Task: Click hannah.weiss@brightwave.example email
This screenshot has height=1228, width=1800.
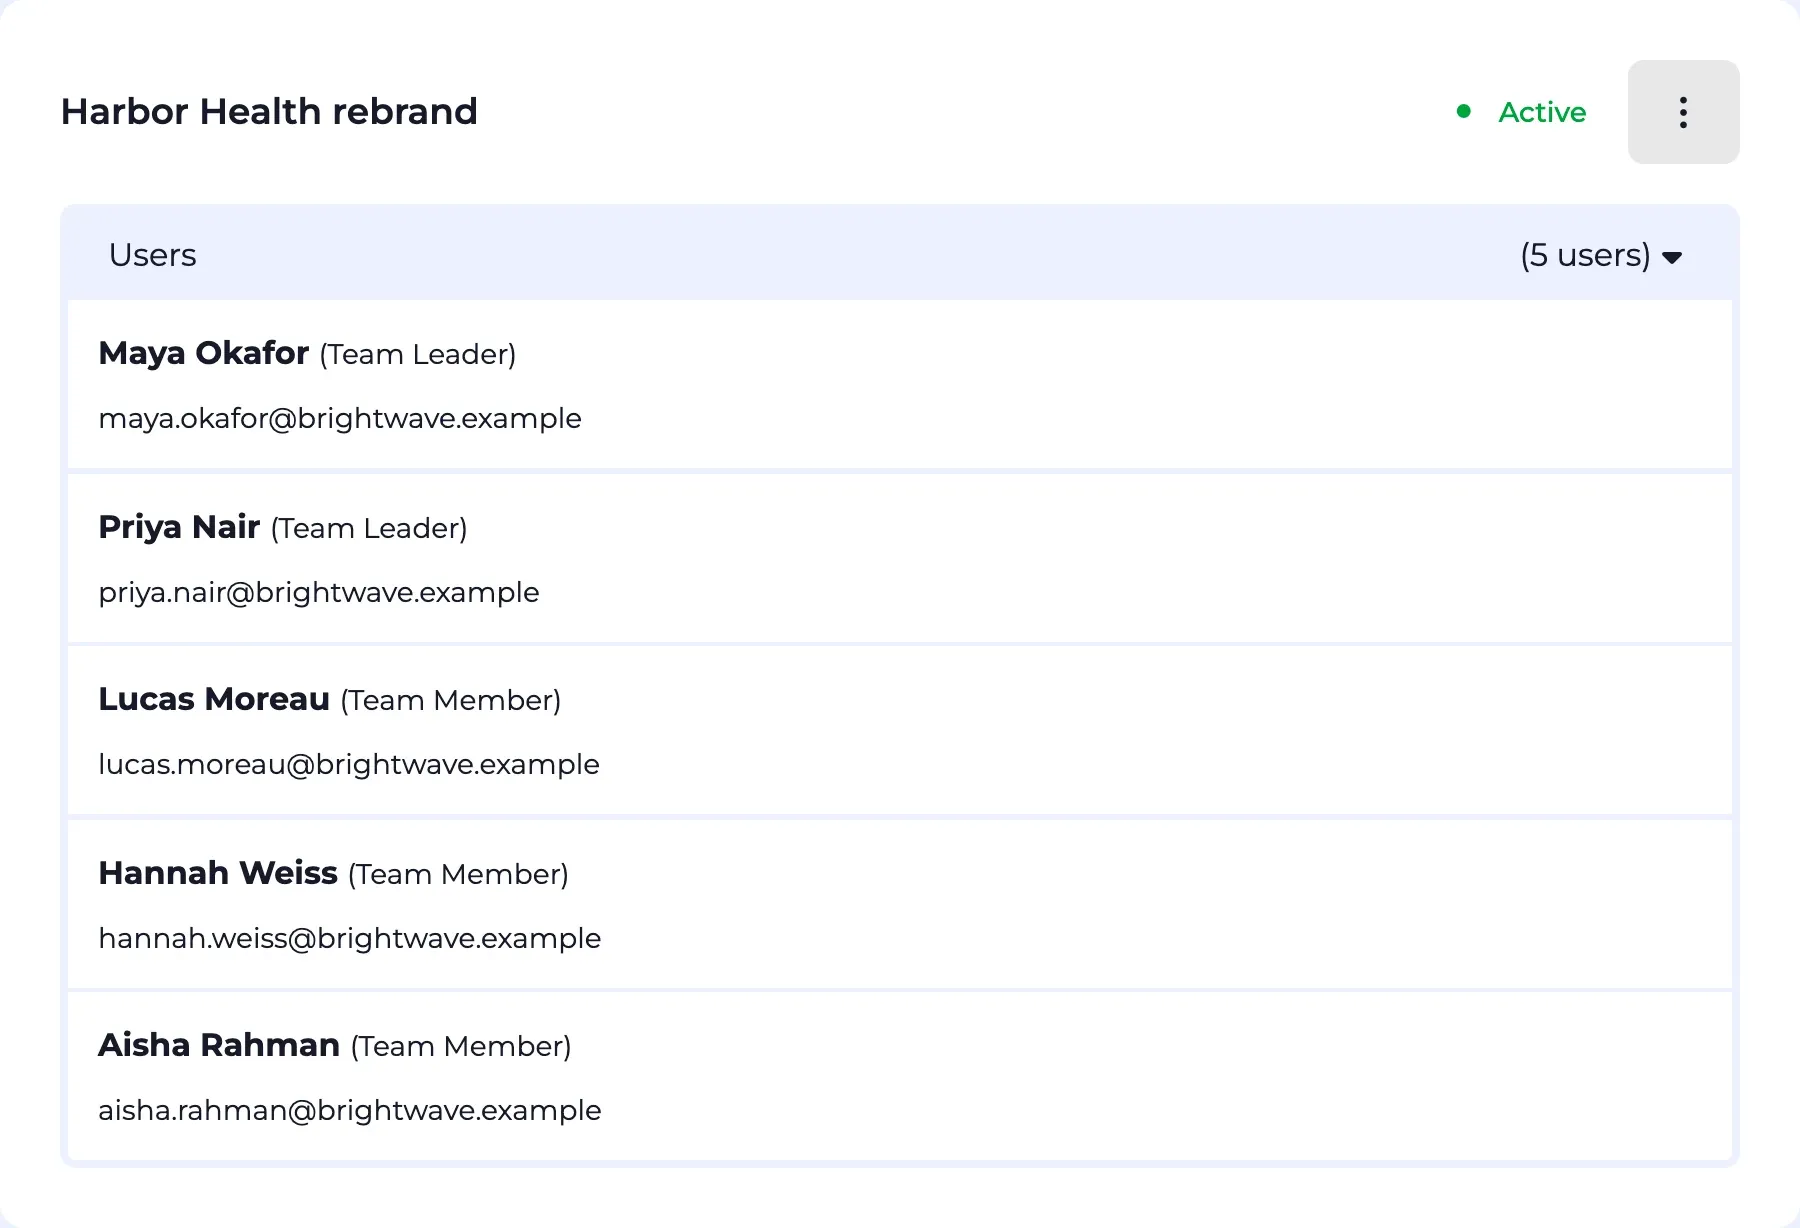Action: click(350, 938)
